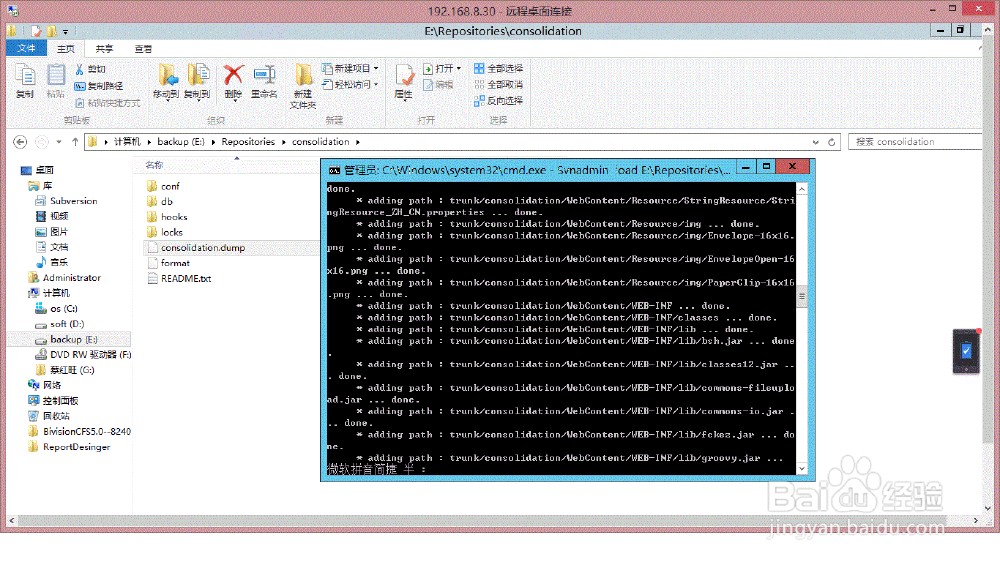Expand the chevron after consolidation breadcrumb

pyautogui.click(x=358, y=142)
